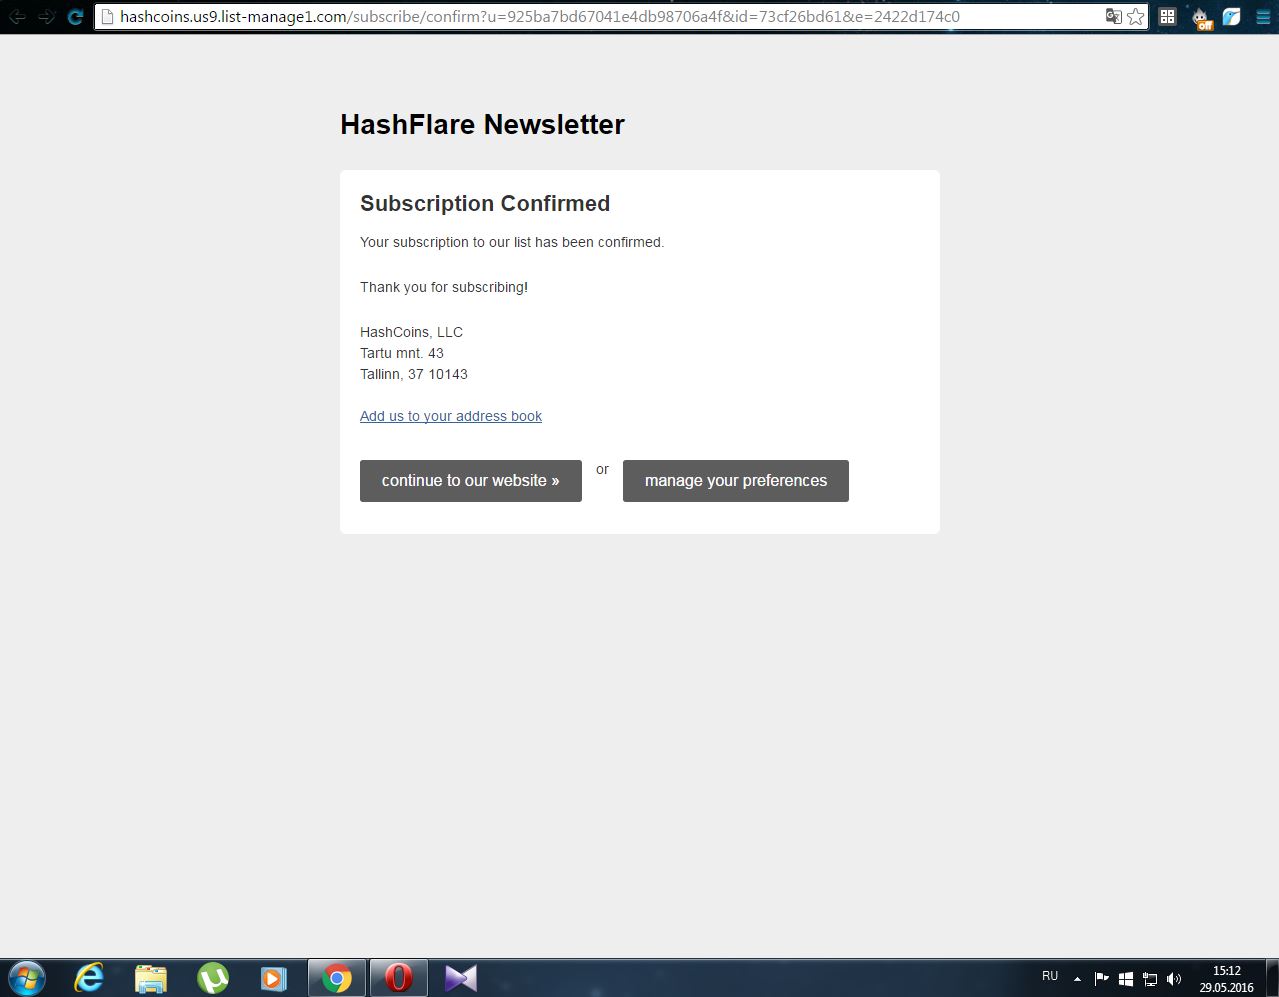
Task: Launch Internet Explorer from taskbar
Action: click(89, 978)
